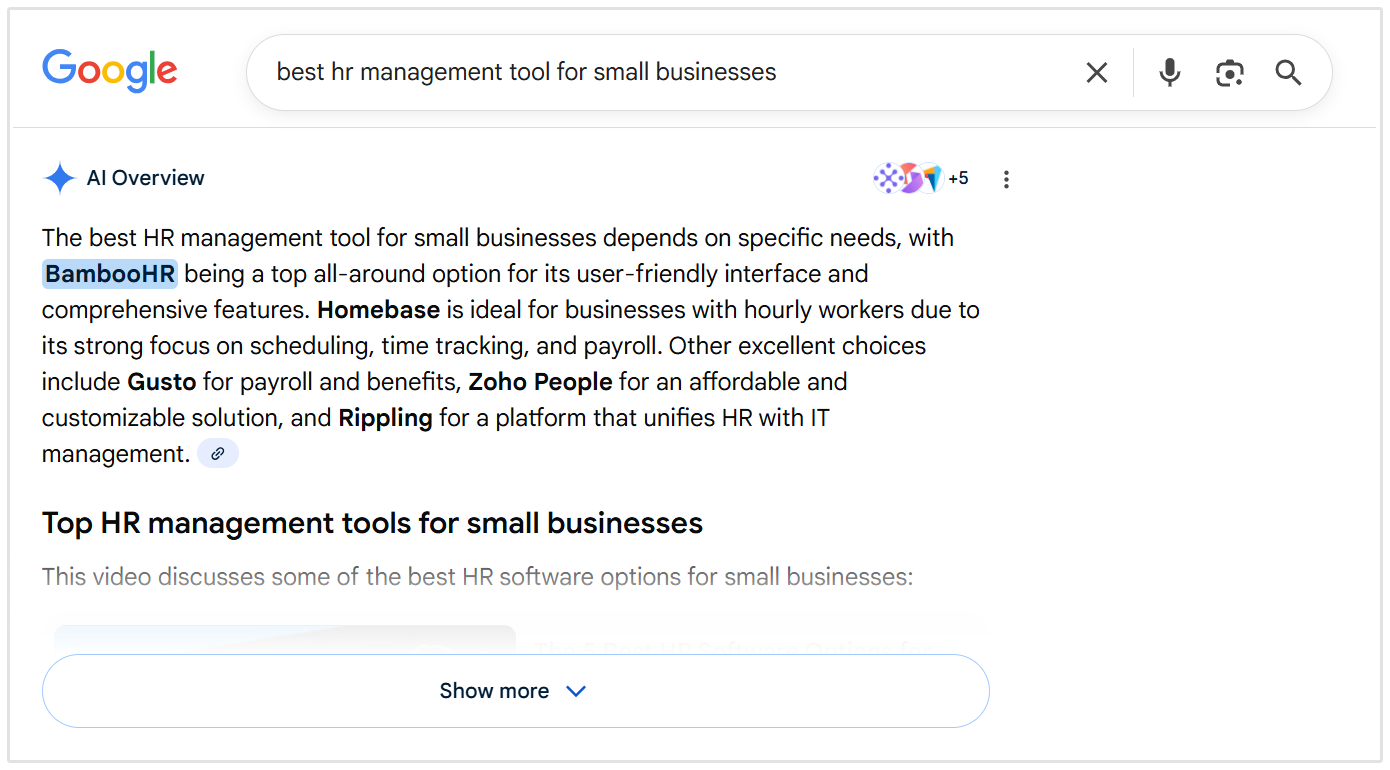
Task: Click the blue and orange source favicon
Action: (932, 179)
